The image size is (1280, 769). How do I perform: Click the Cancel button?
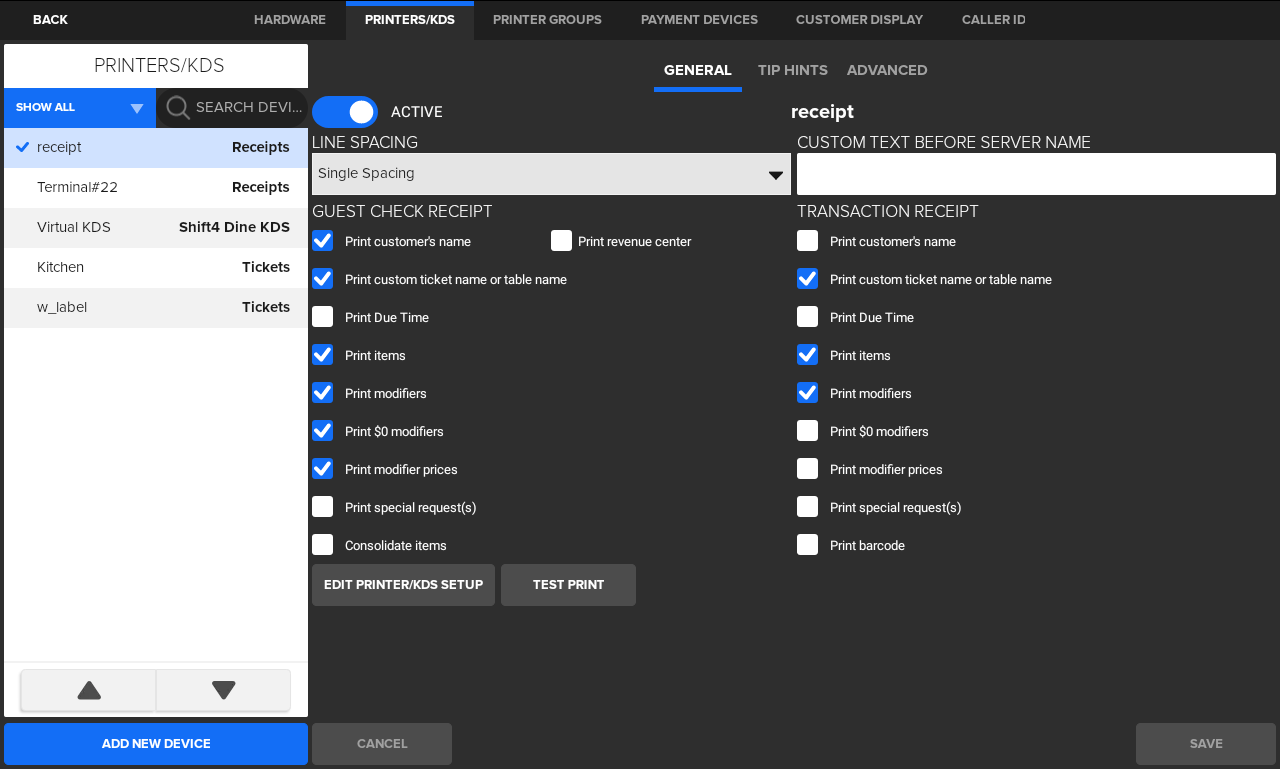click(382, 744)
